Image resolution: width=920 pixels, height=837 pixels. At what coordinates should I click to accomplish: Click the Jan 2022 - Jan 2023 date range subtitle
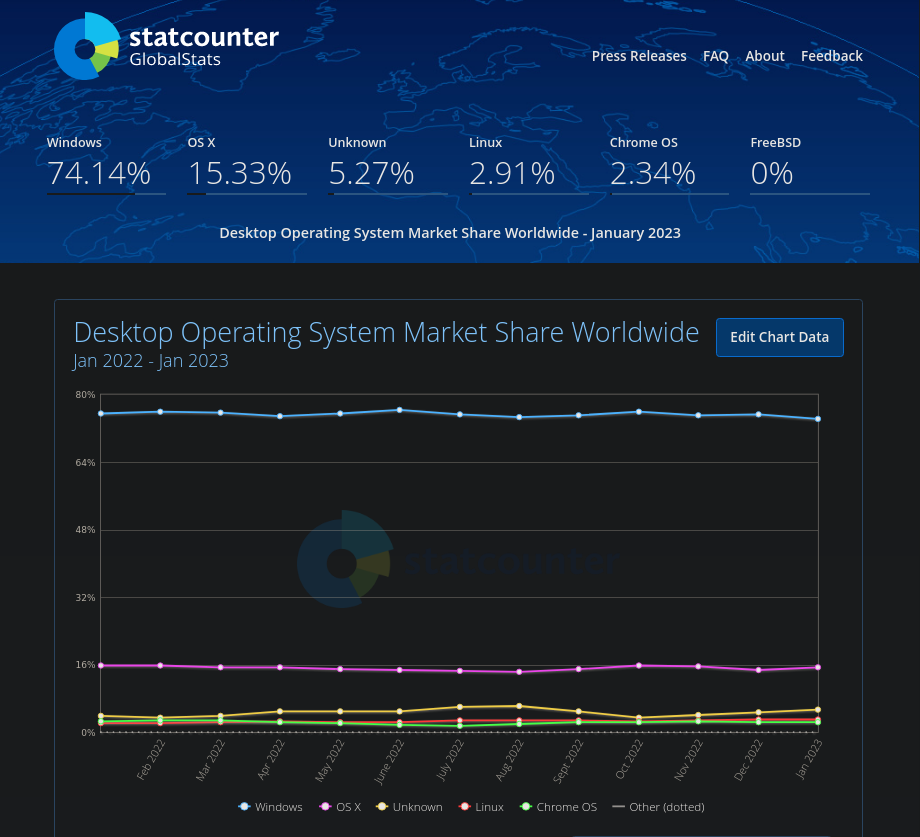coord(151,361)
